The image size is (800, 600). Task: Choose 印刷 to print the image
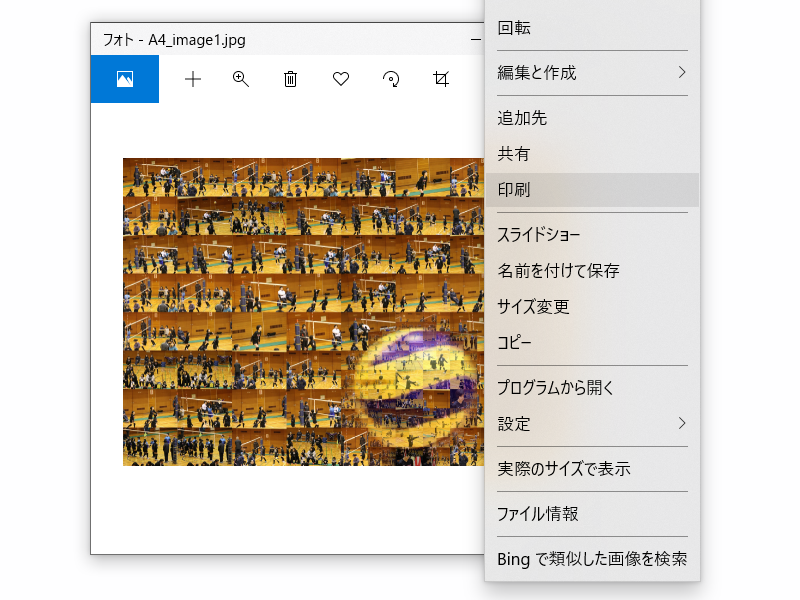pyautogui.click(x=592, y=190)
